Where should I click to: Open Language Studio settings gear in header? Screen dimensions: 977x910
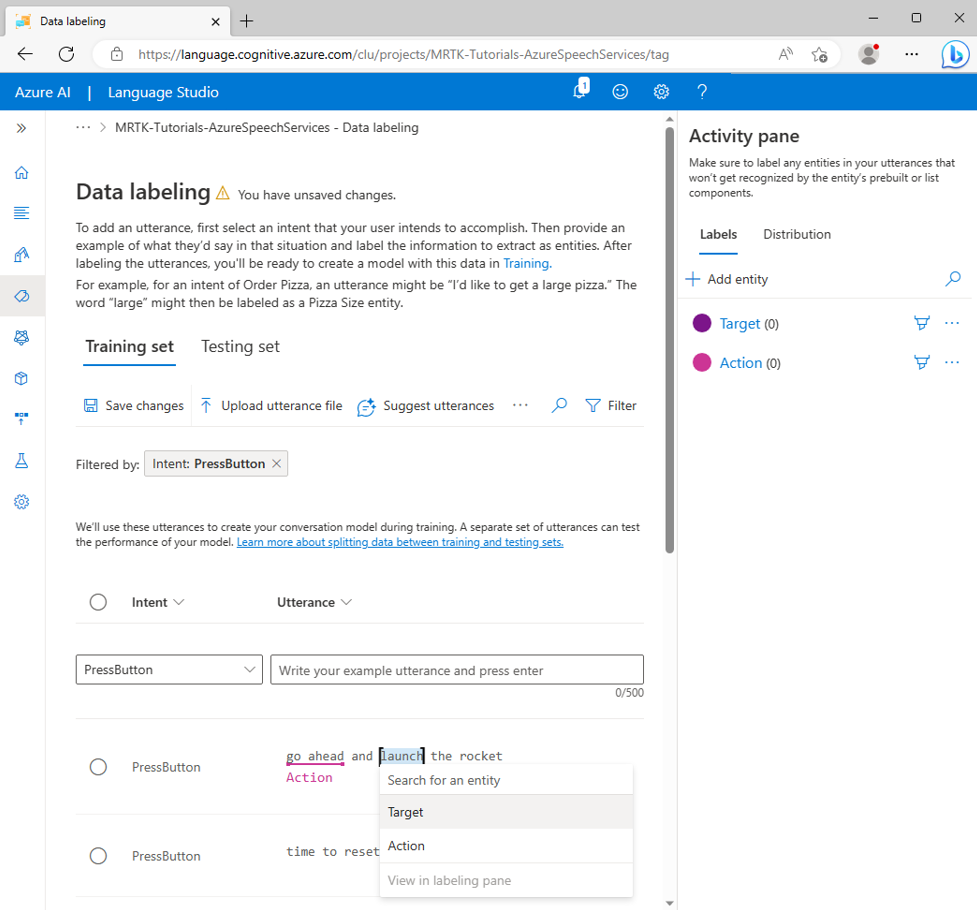click(x=661, y=92)
